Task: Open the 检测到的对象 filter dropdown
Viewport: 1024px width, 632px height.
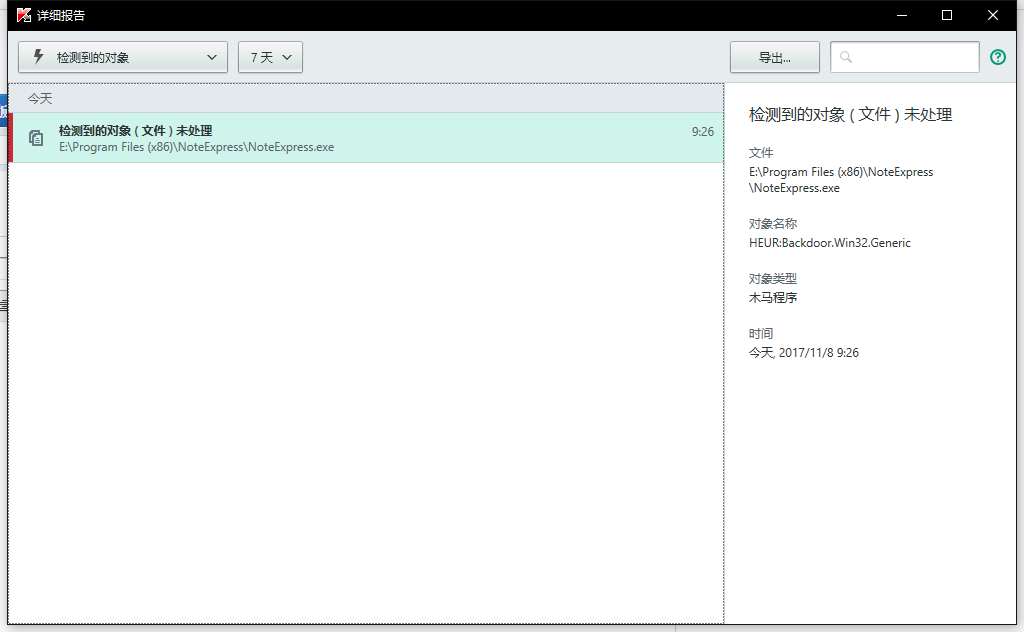Action: (123, 57)
